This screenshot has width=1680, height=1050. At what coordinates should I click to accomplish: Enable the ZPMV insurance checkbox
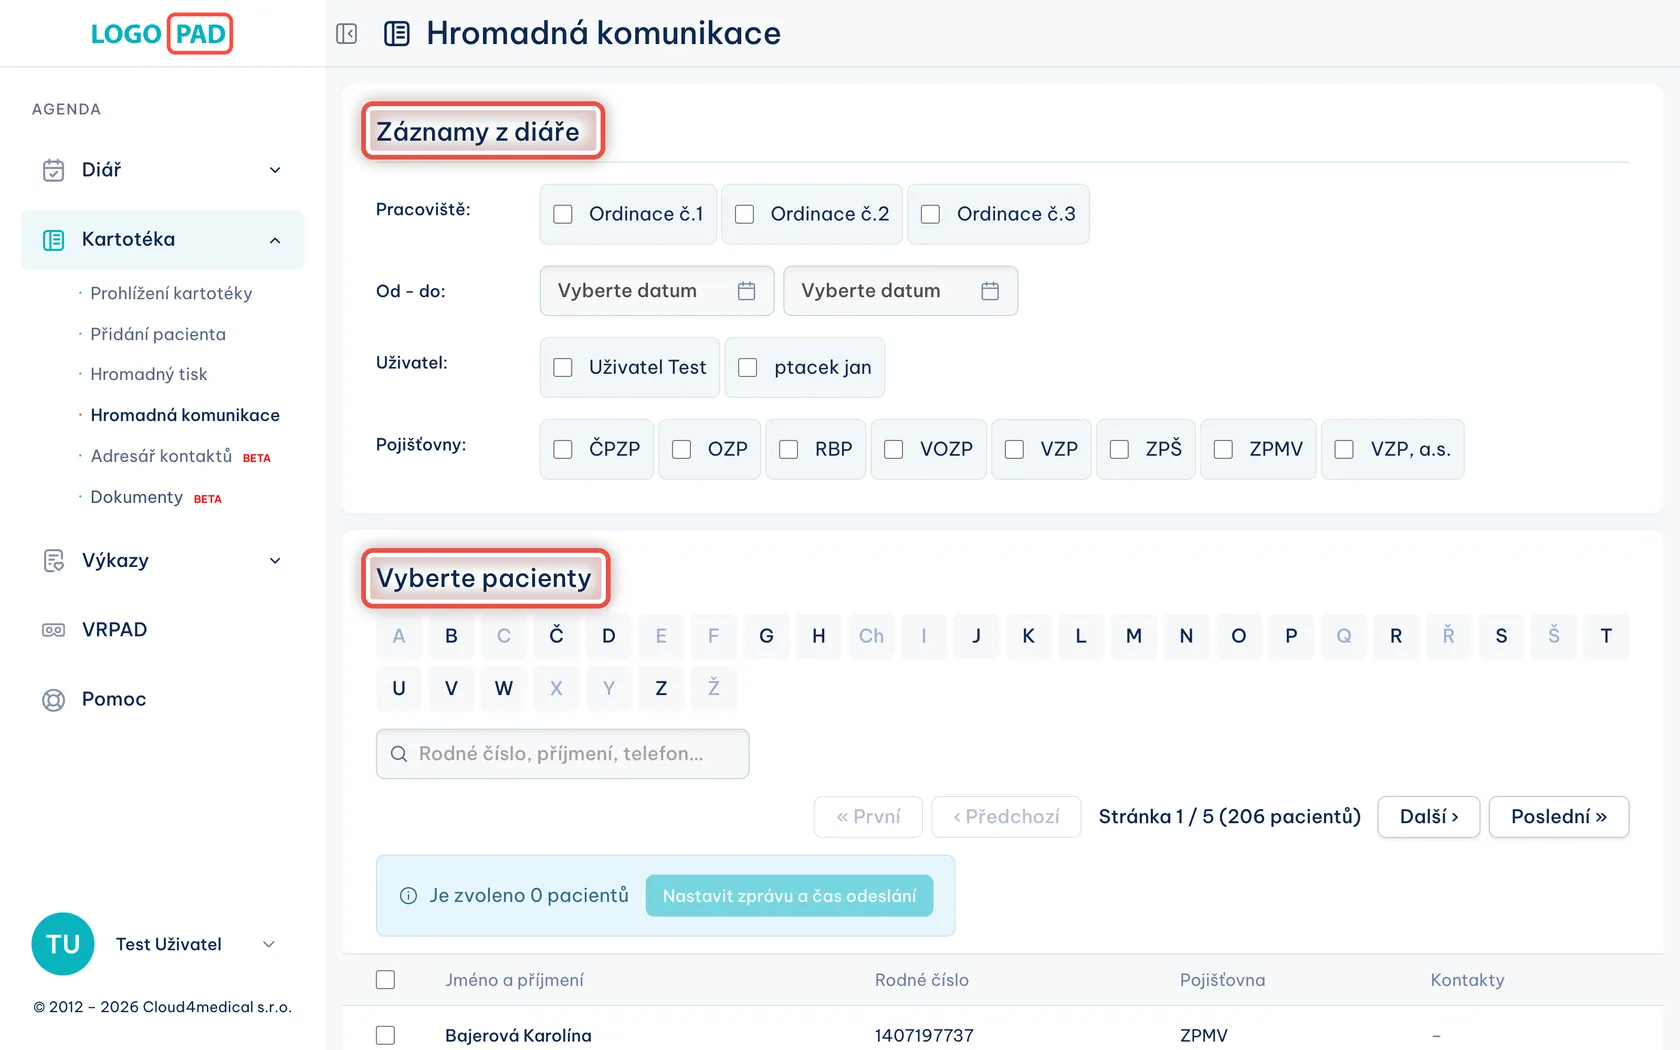[x=1223, y=449]
